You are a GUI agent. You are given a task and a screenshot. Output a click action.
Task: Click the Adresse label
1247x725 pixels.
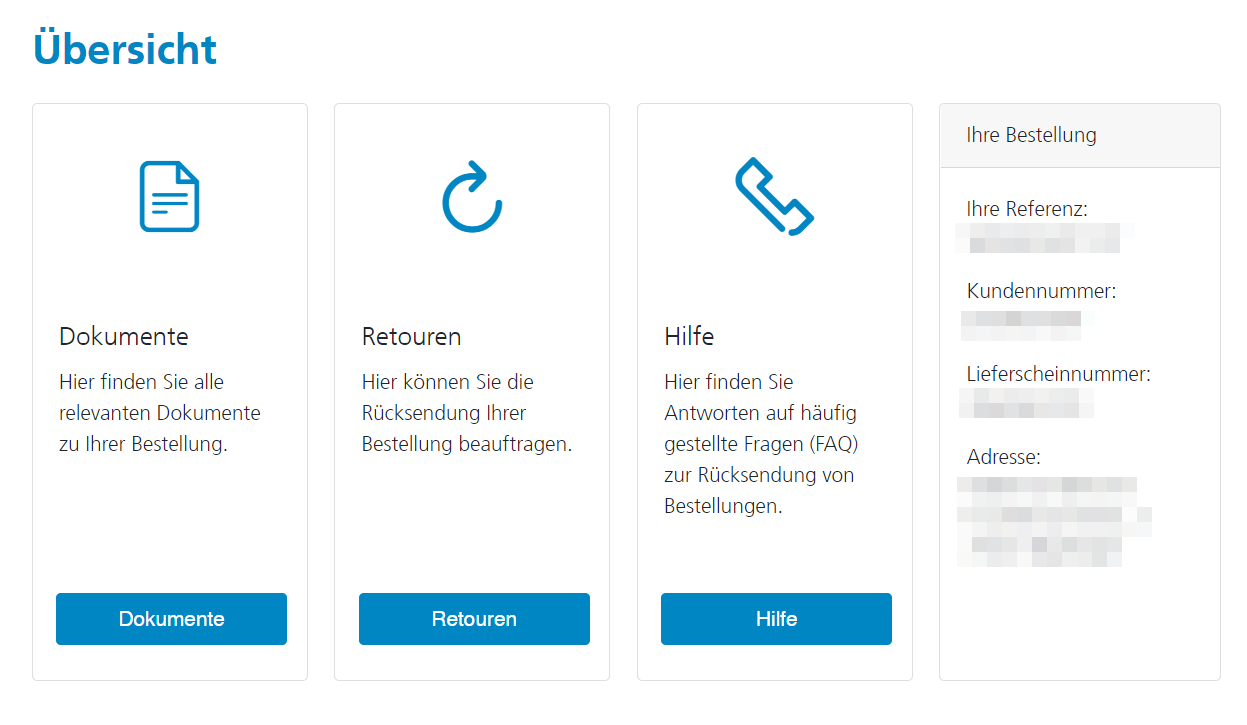pyautogui.click(x=1003, y=457)
